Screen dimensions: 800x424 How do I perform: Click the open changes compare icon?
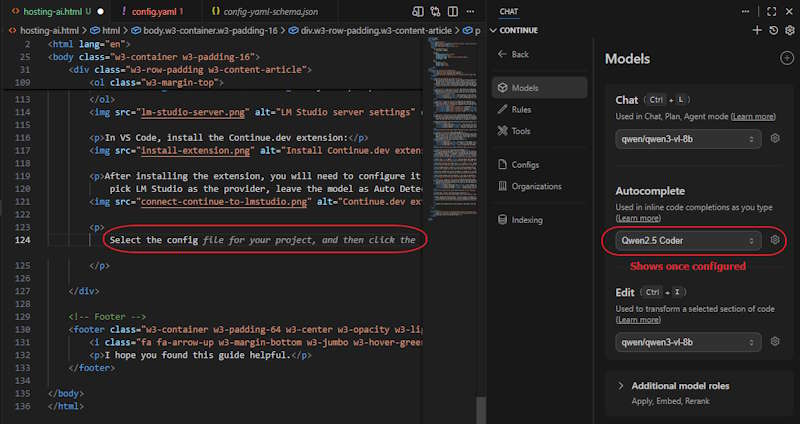tap(435, 11)
